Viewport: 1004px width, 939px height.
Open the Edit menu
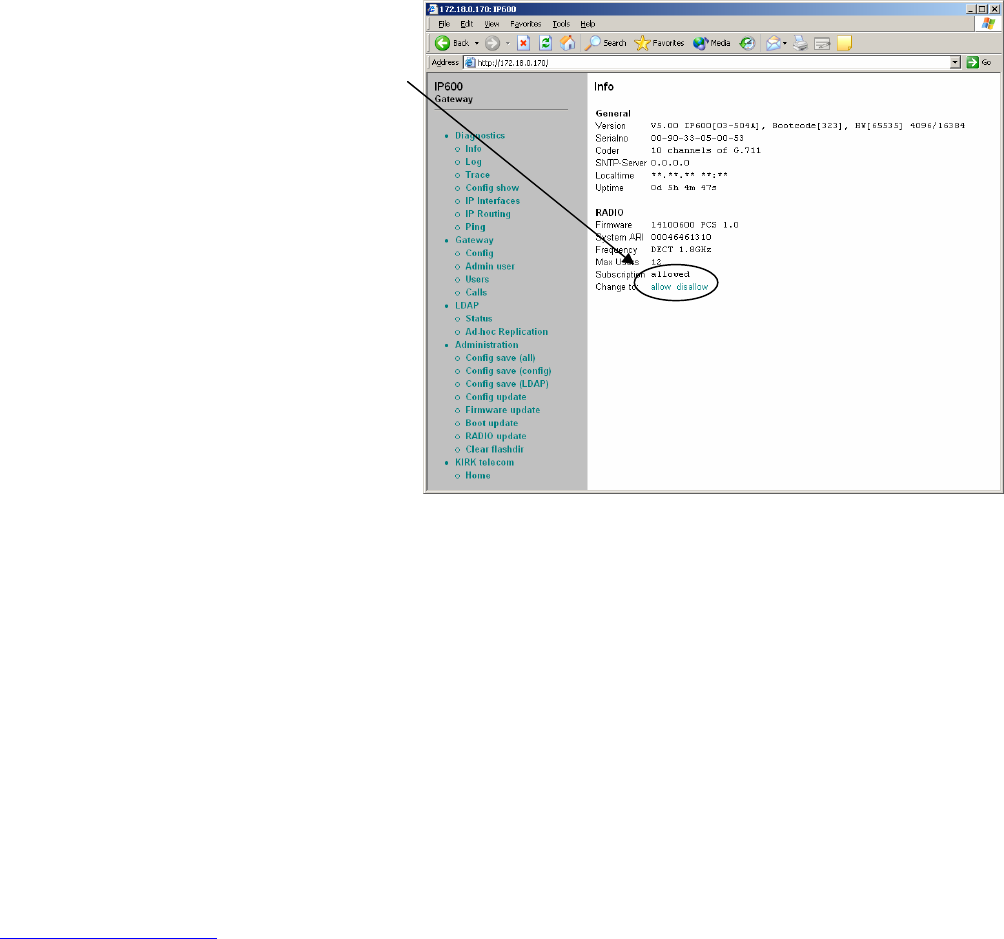[467, 24]
